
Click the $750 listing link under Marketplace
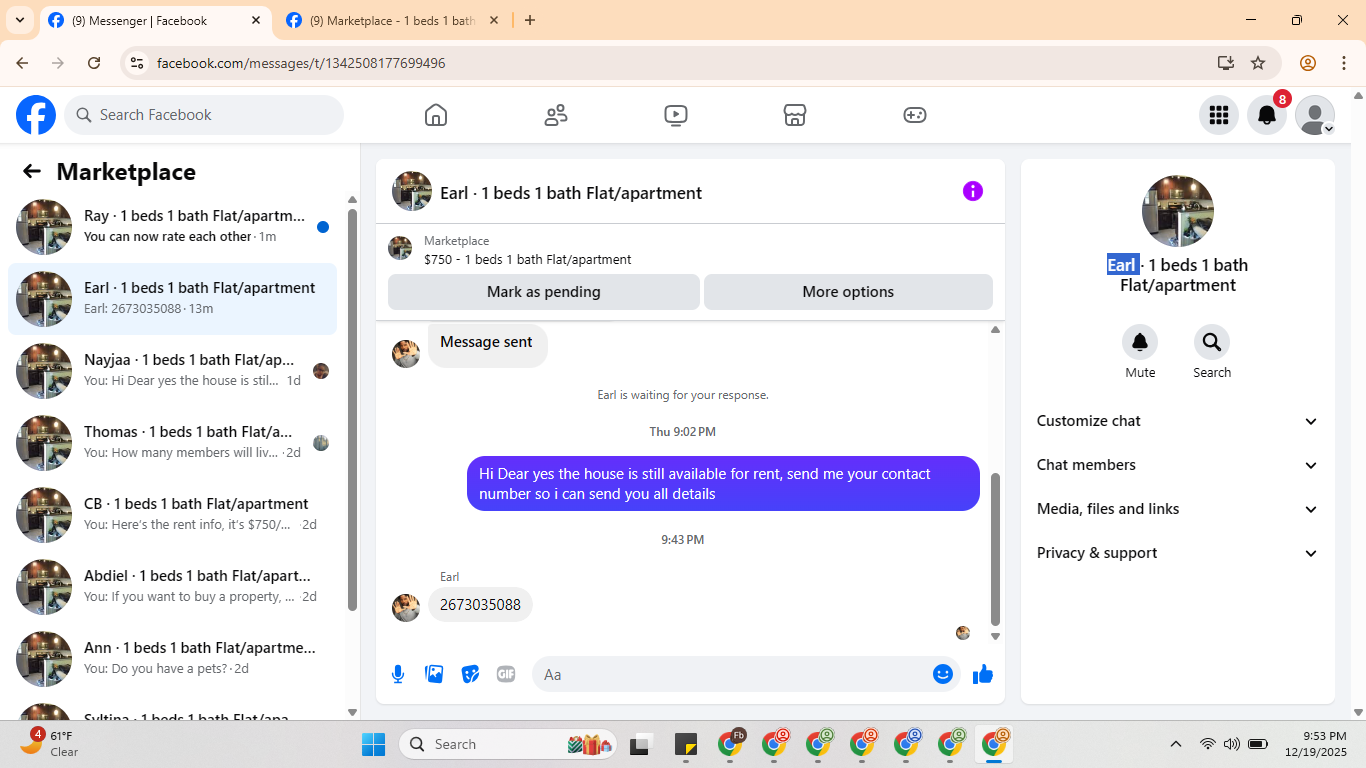[527, 259]
